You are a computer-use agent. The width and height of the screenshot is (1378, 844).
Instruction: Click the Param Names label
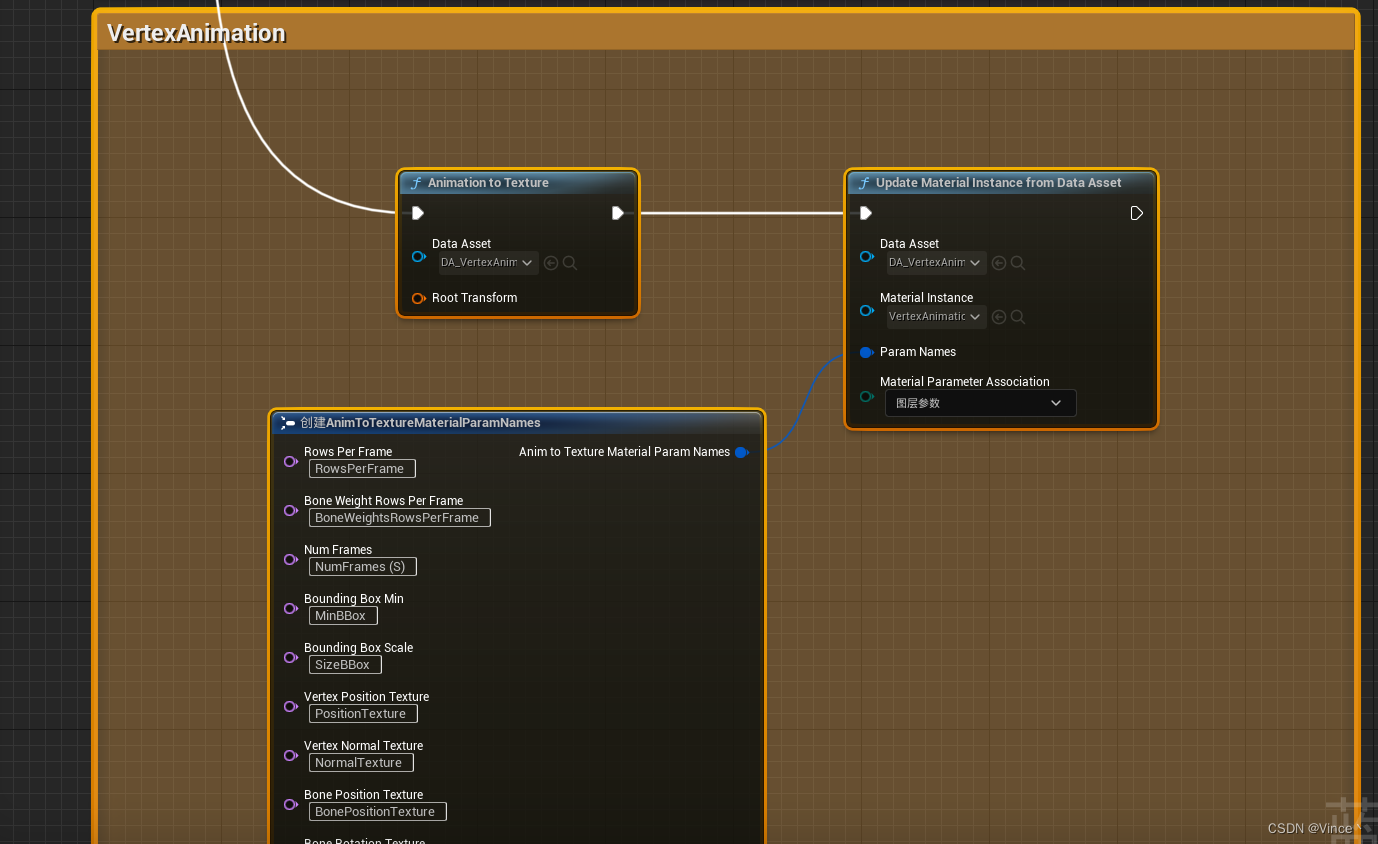[x=918, y=352]
